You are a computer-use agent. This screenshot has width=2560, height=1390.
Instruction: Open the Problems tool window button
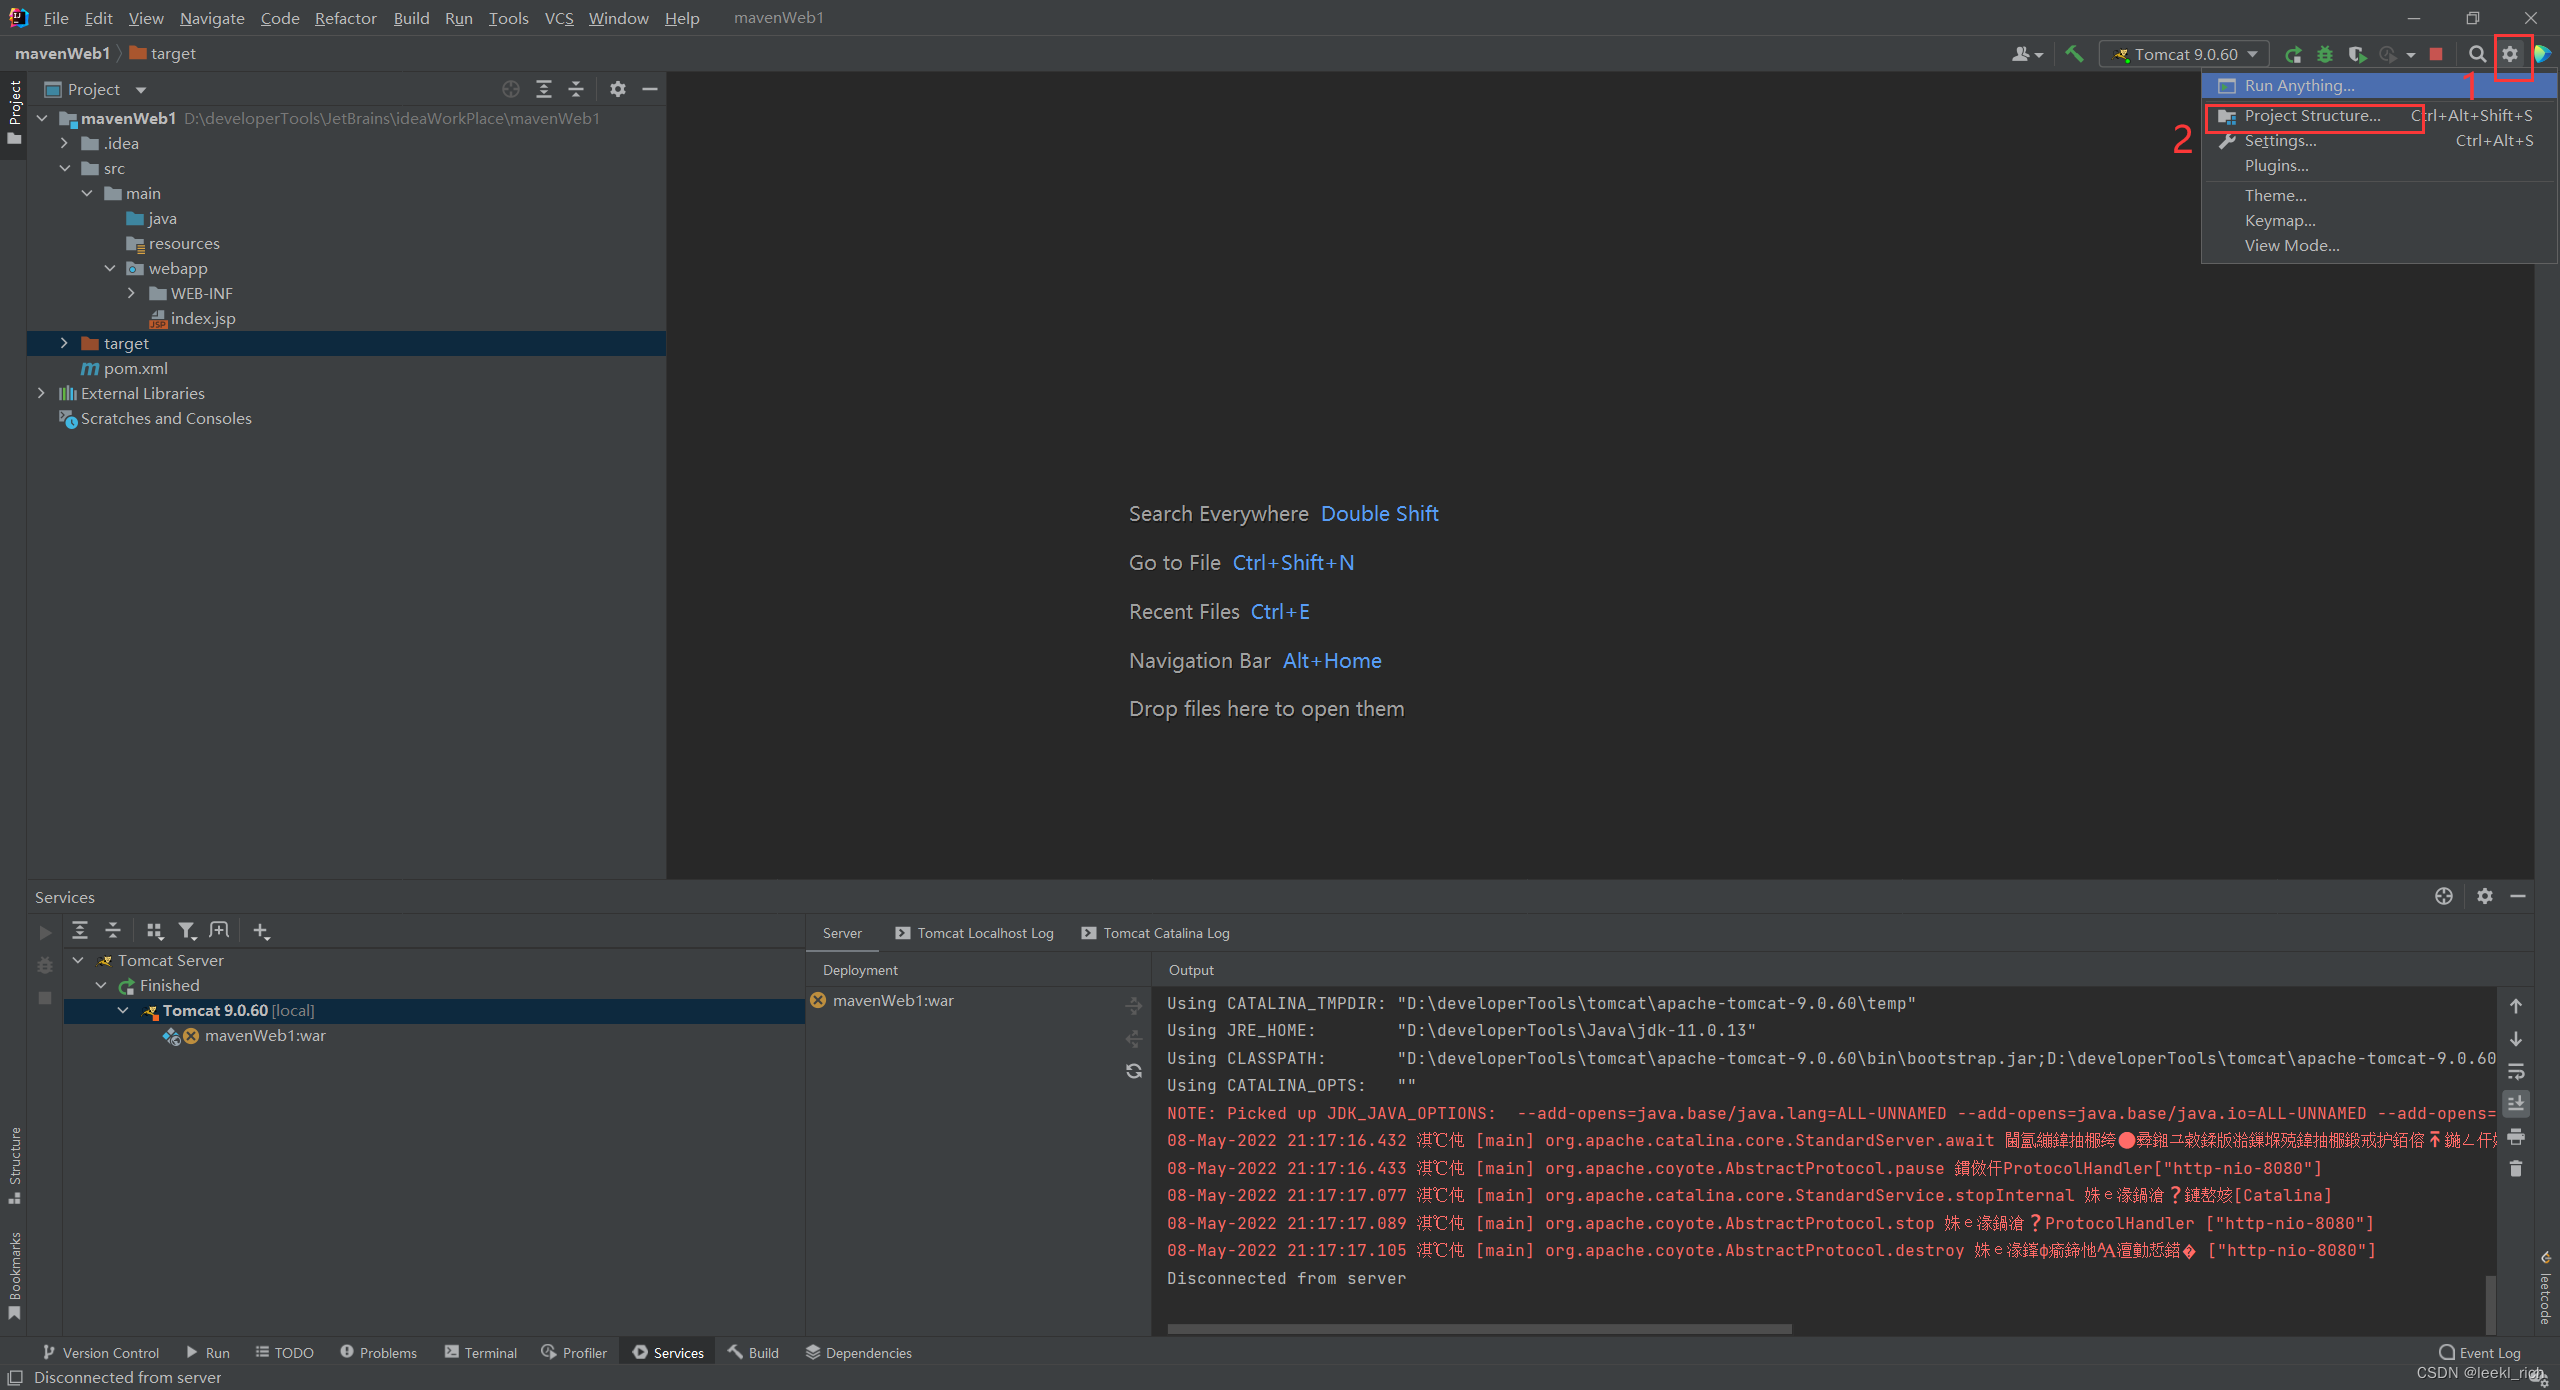click(378, 1352)
